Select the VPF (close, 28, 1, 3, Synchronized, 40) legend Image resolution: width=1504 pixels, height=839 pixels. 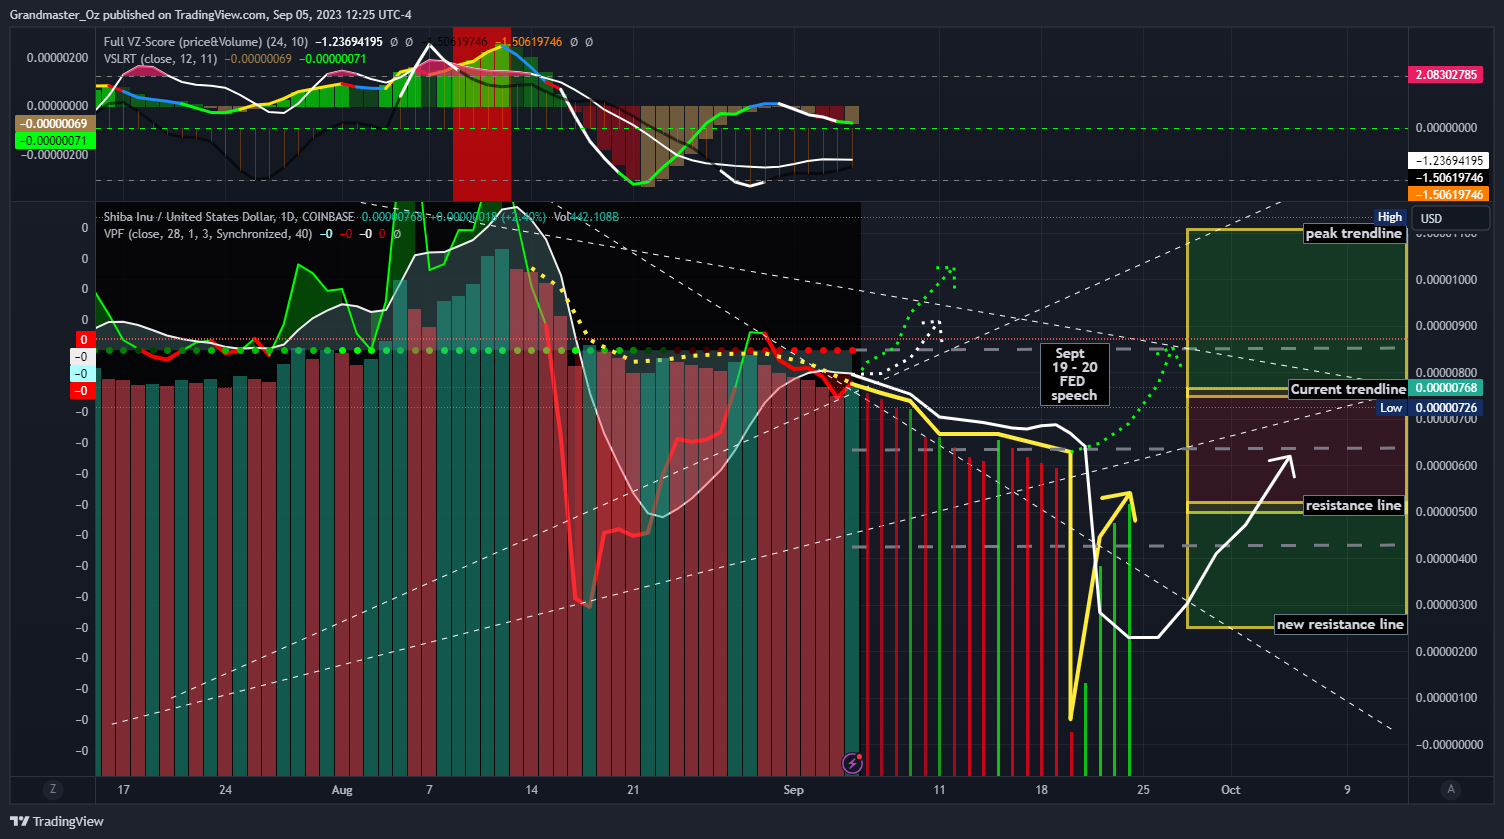tap(208, 234)
